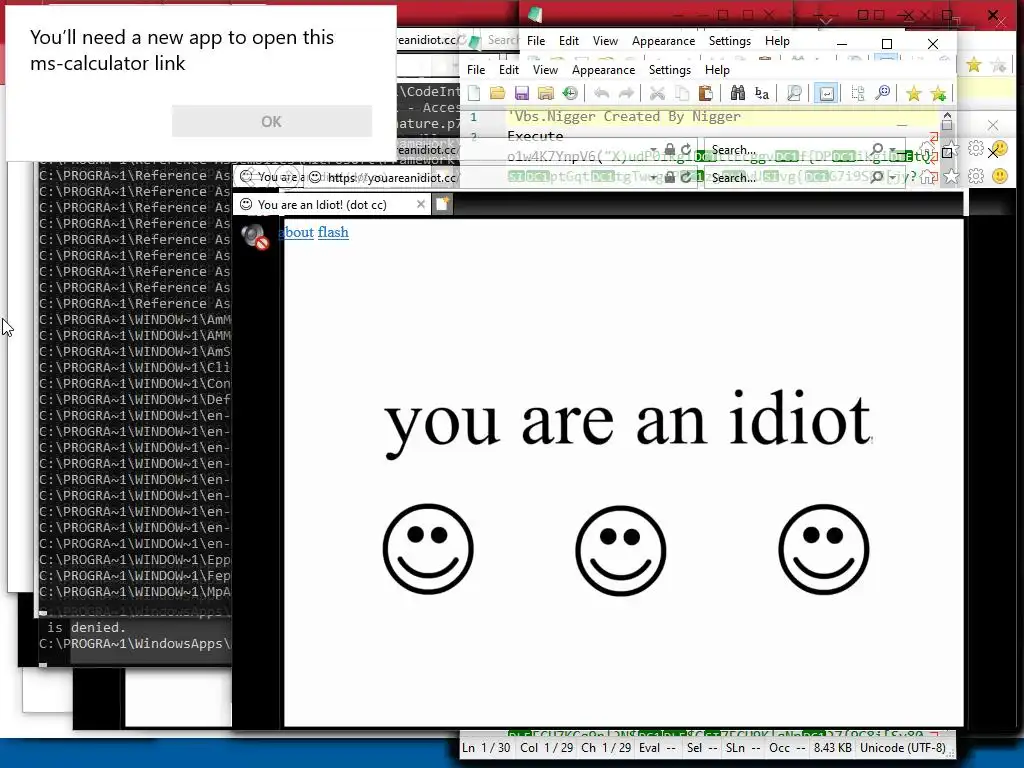Click the Undo arrow in editor toolbar
The image size is (1024, 768).
(x=601, y=93)
